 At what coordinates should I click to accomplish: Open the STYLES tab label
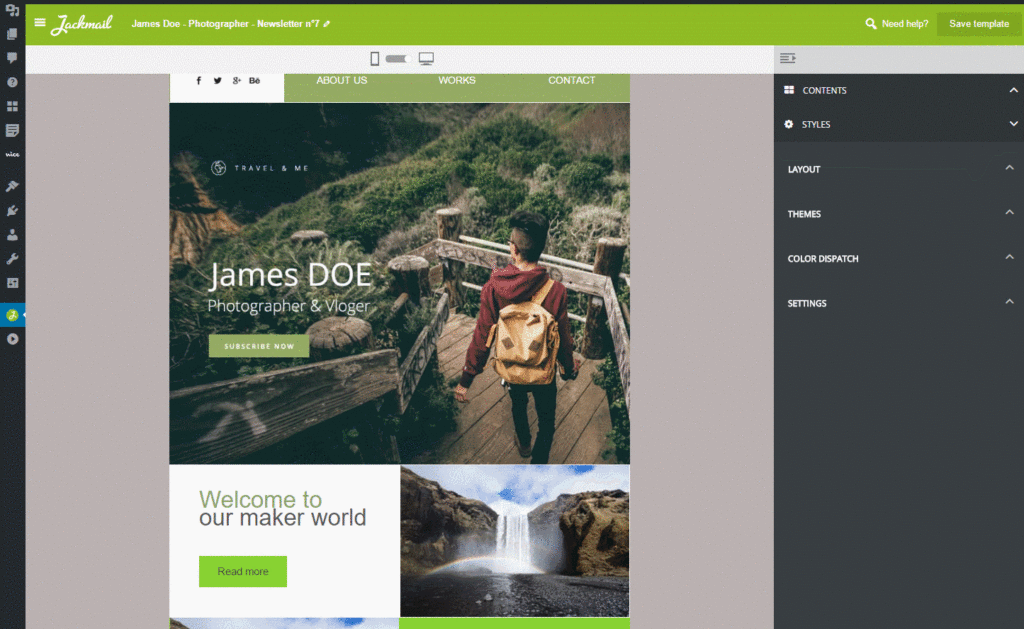click(x=816, y=125)
